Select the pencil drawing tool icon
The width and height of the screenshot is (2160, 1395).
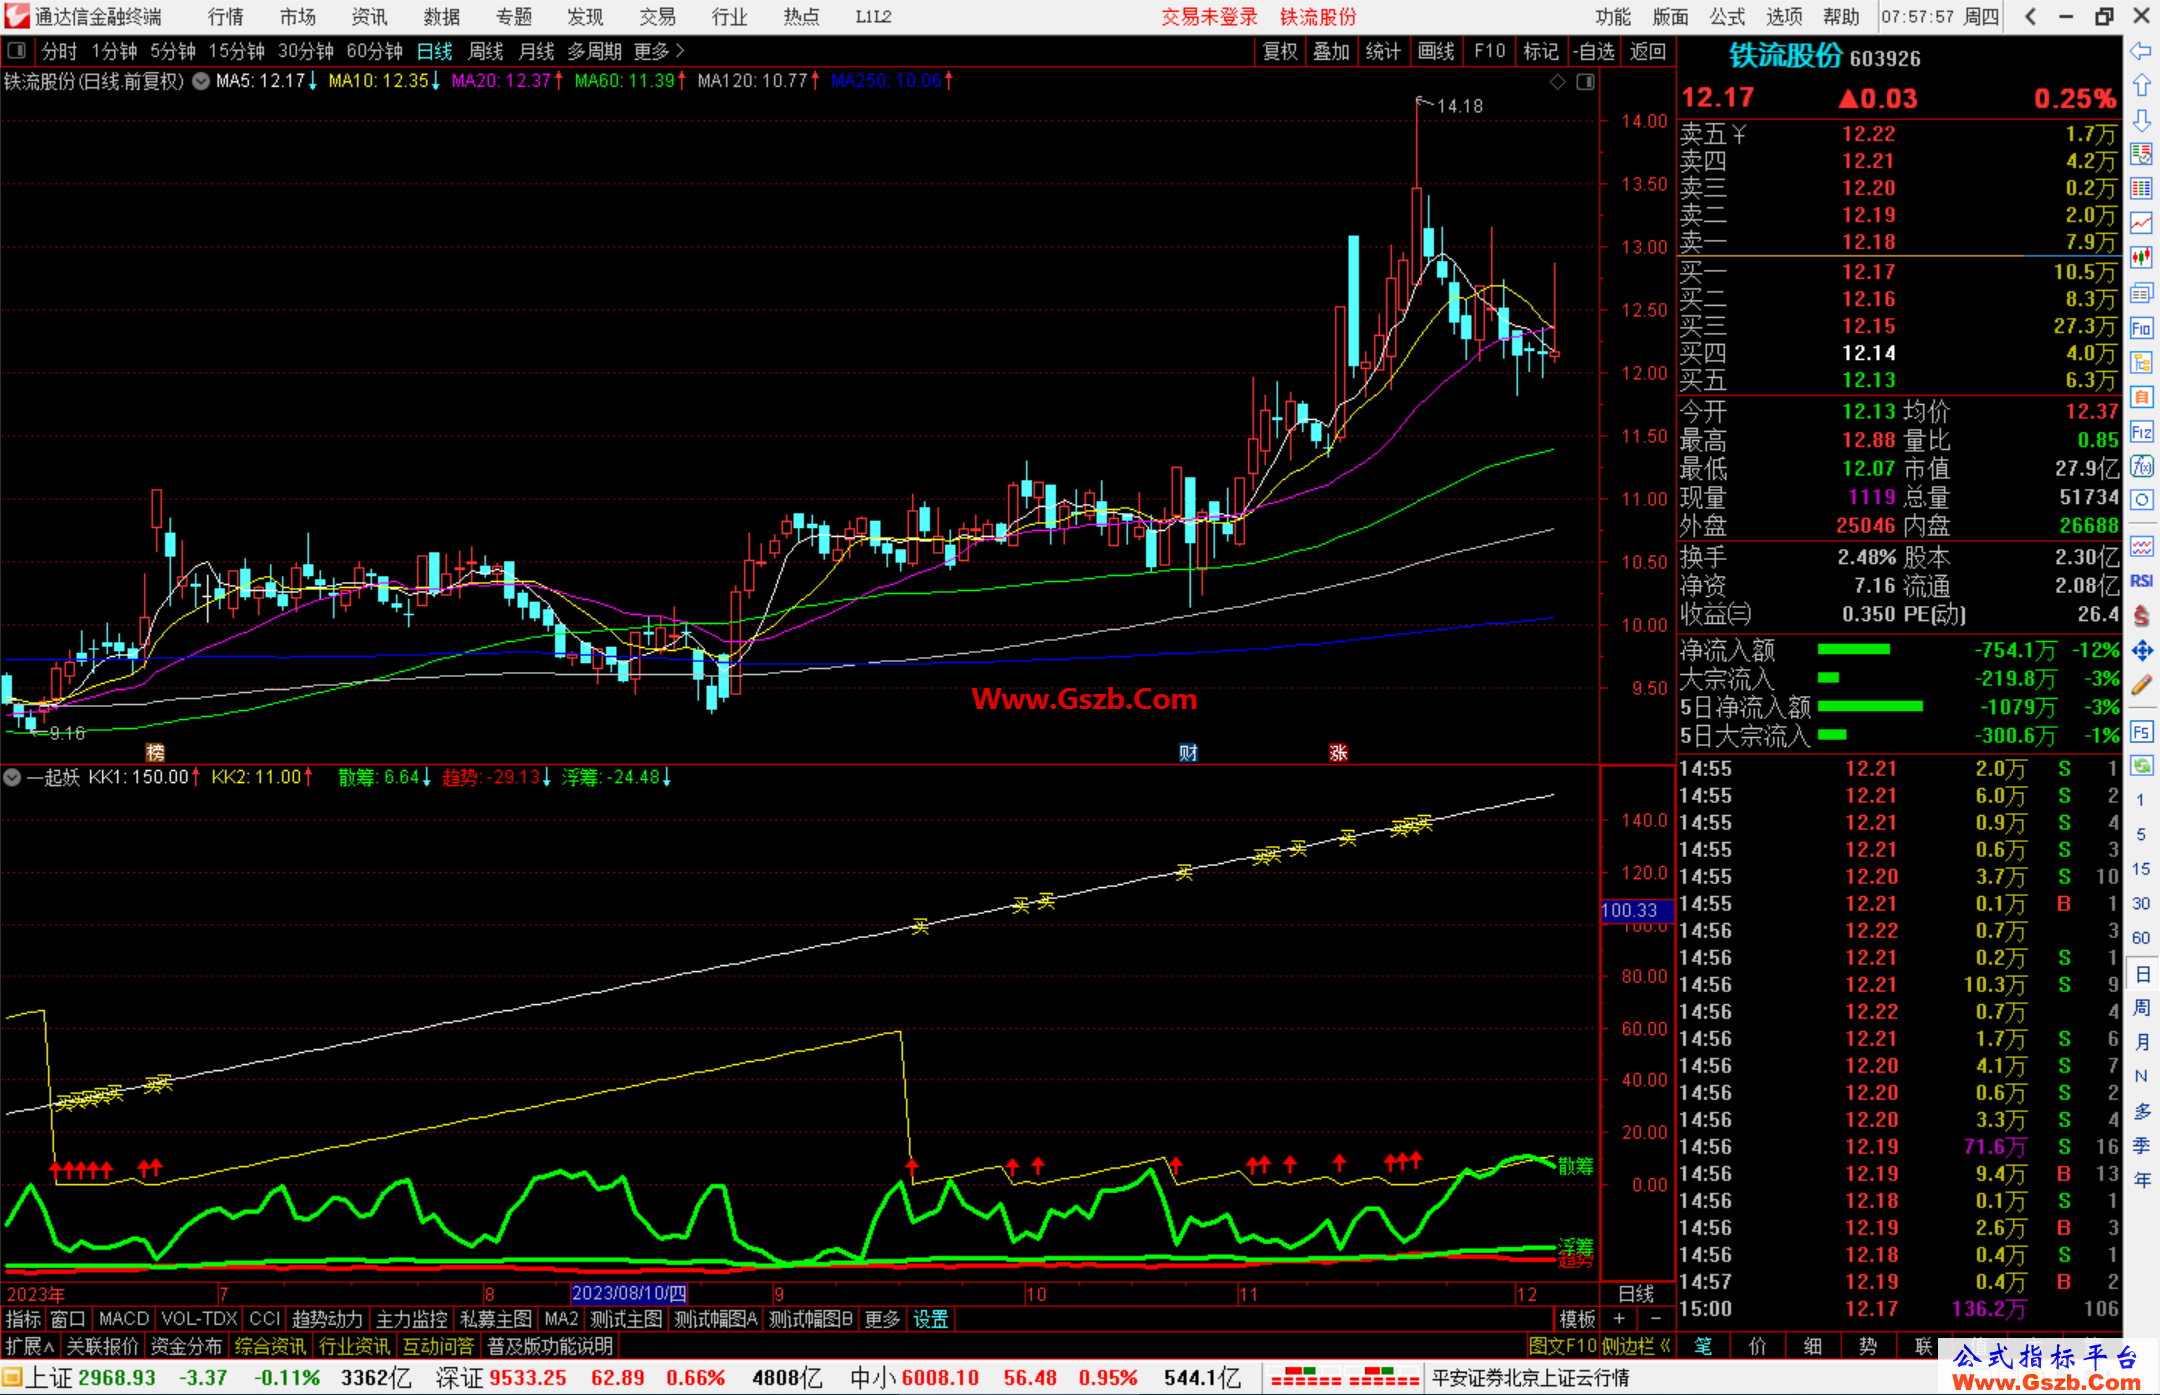point(2141,686)
